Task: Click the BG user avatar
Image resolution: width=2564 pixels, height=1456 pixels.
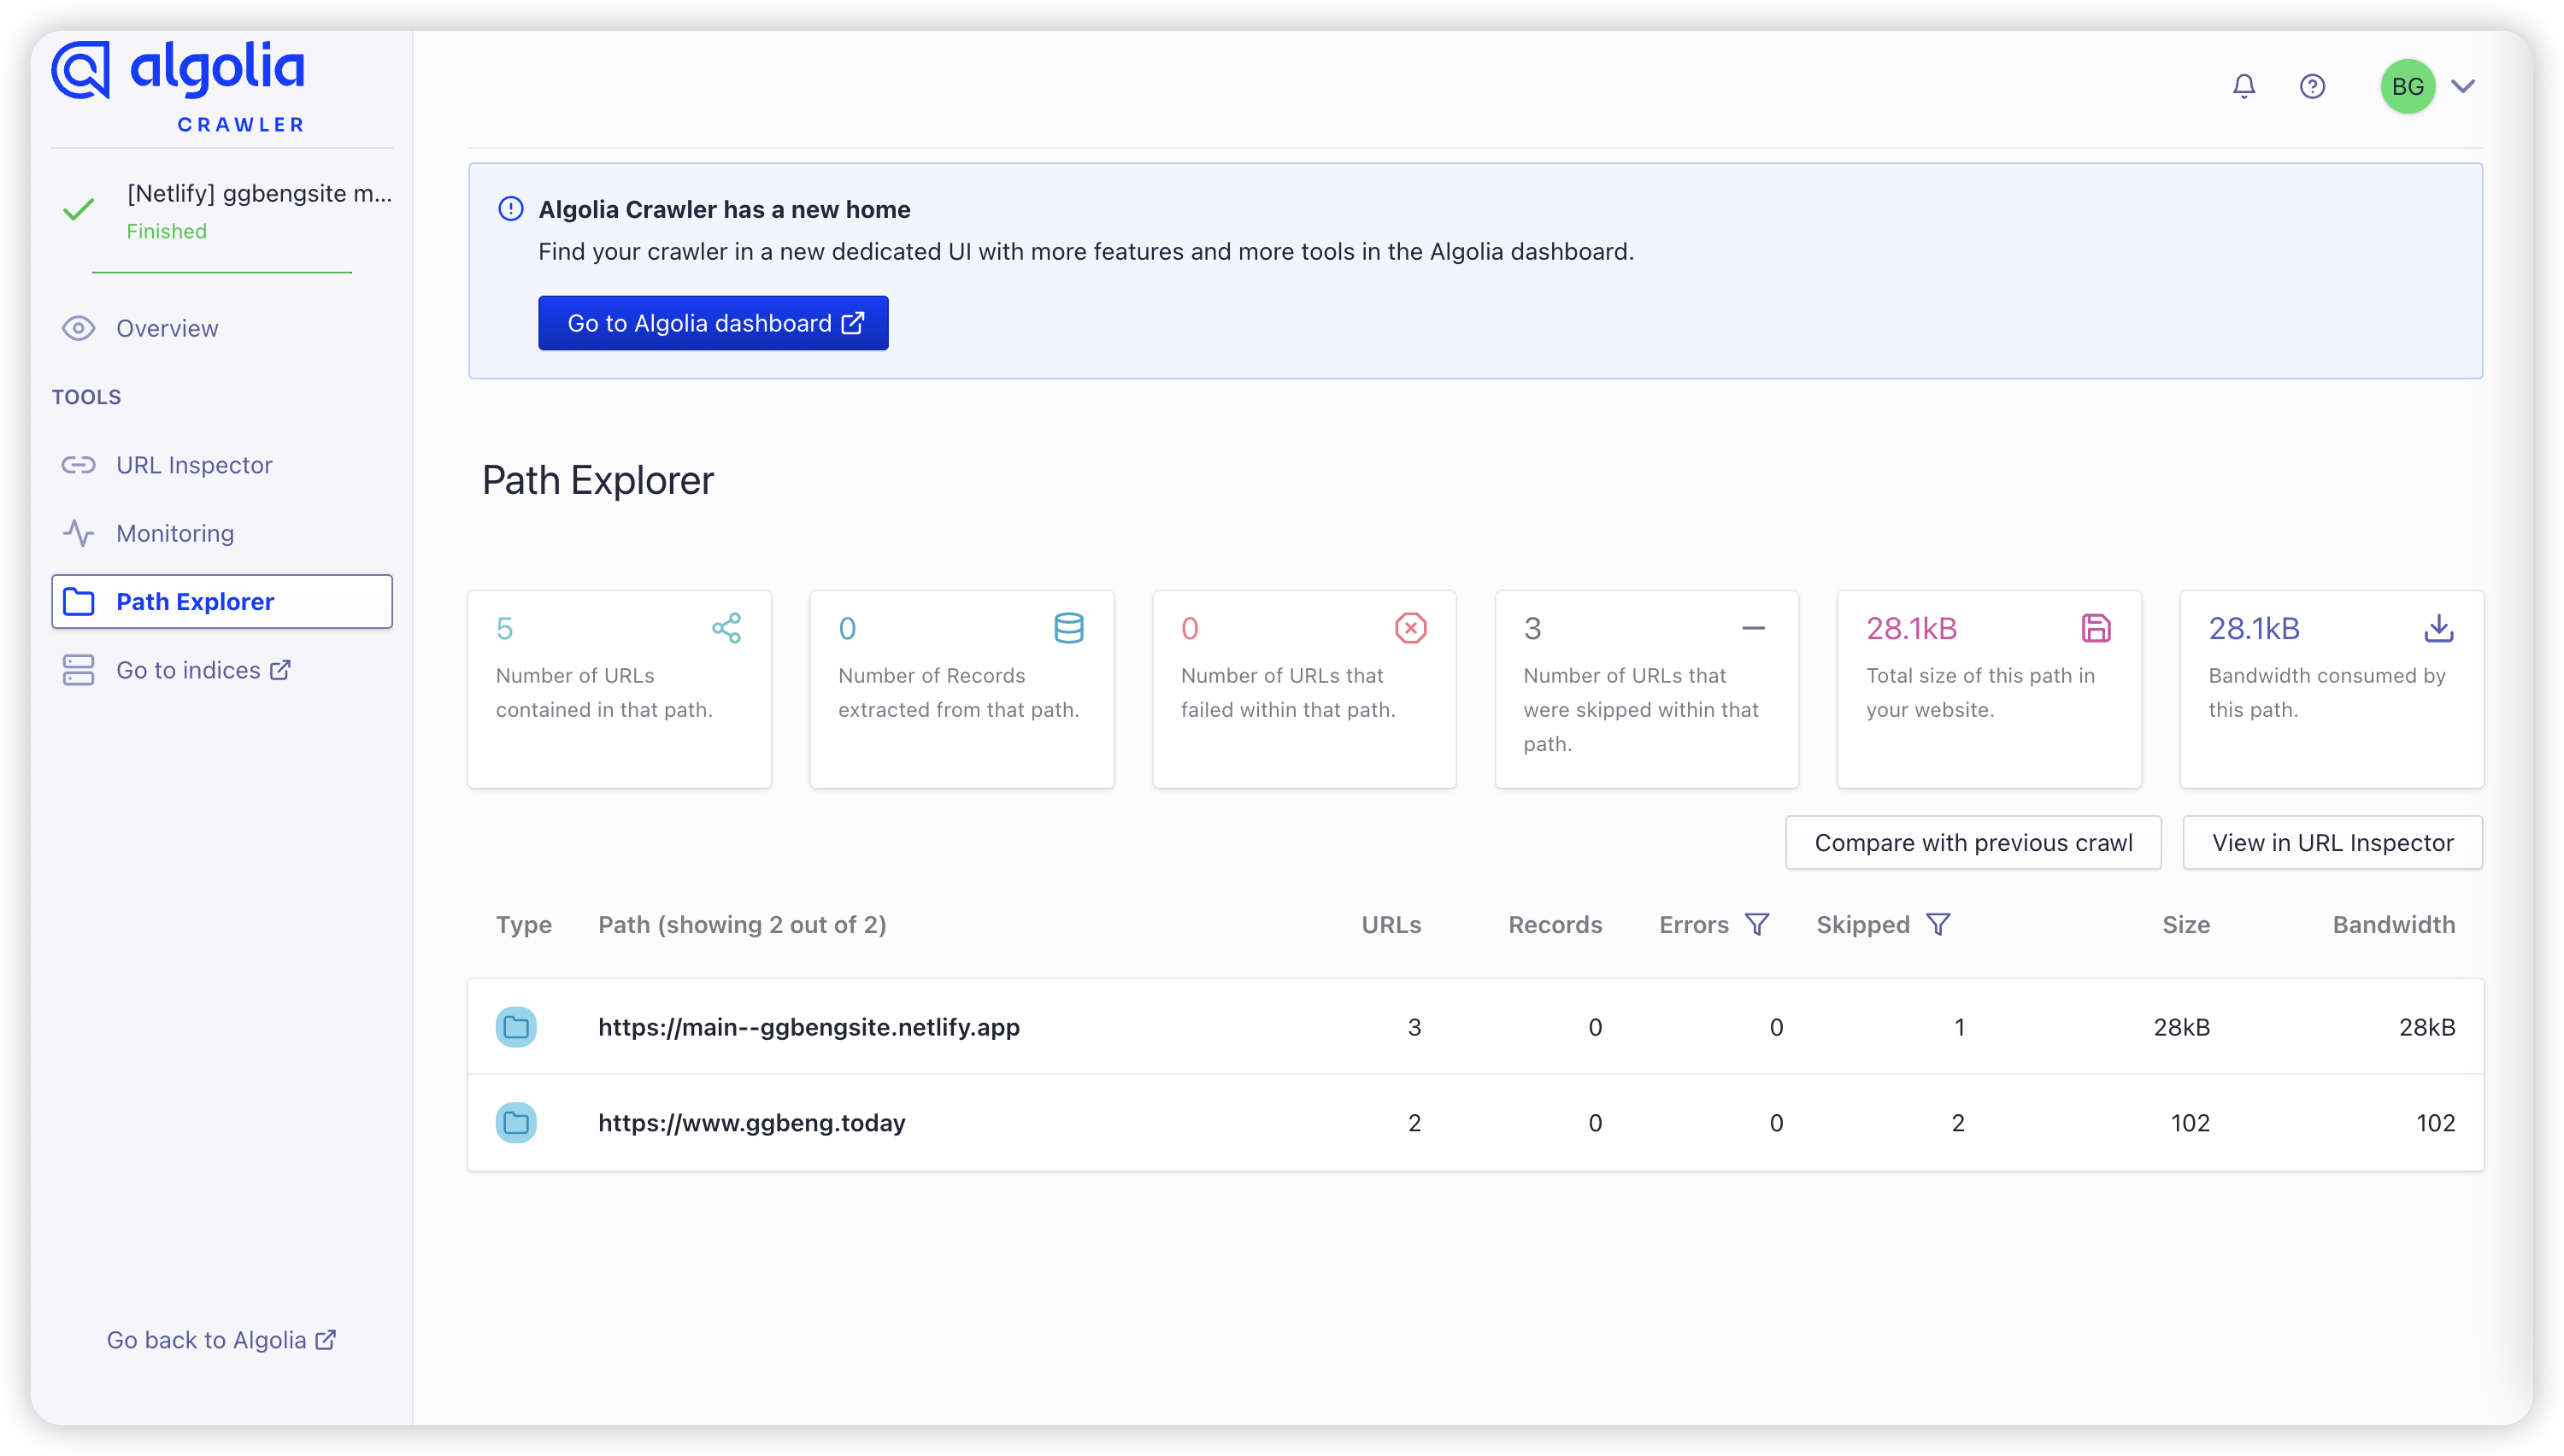Action: pyautogui.click(x=2407, y=86)
